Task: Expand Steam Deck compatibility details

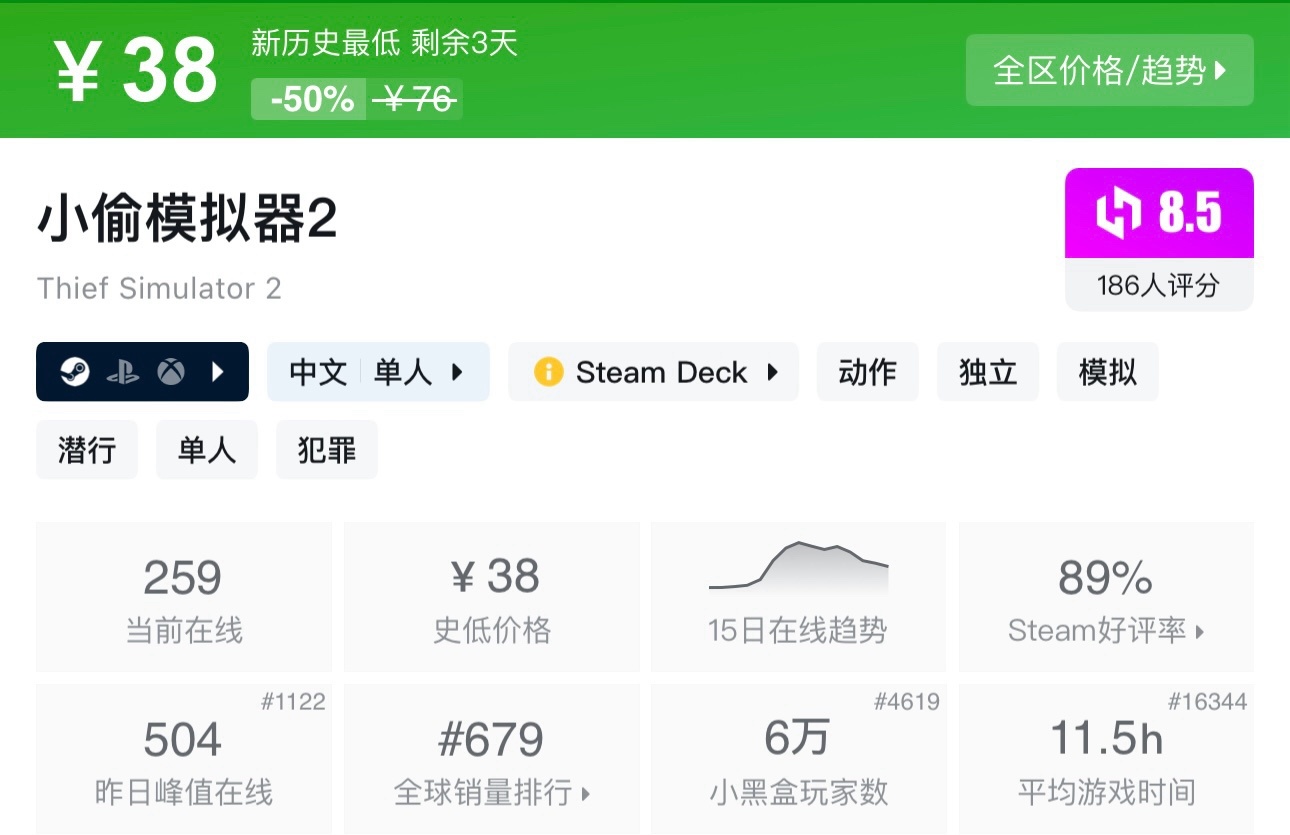Action: 770,372
